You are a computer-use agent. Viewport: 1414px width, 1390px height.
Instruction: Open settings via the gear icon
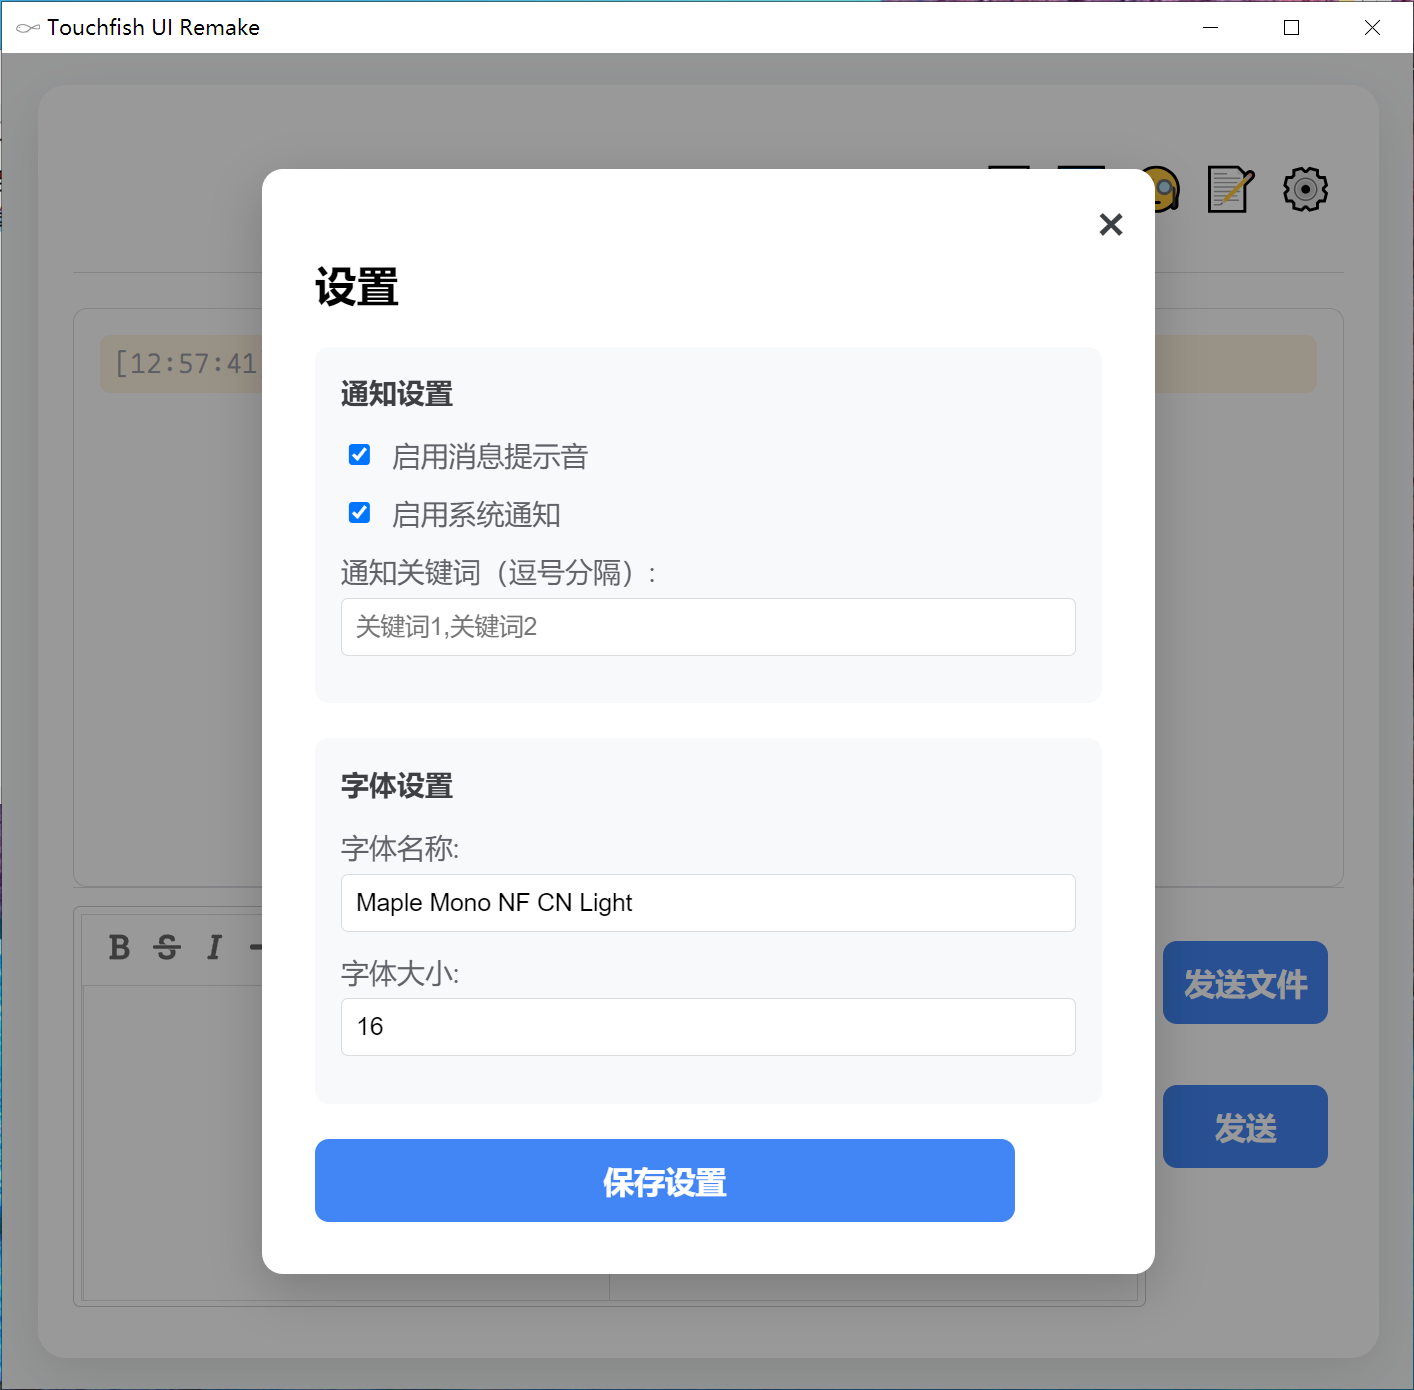click(1305, 189)
